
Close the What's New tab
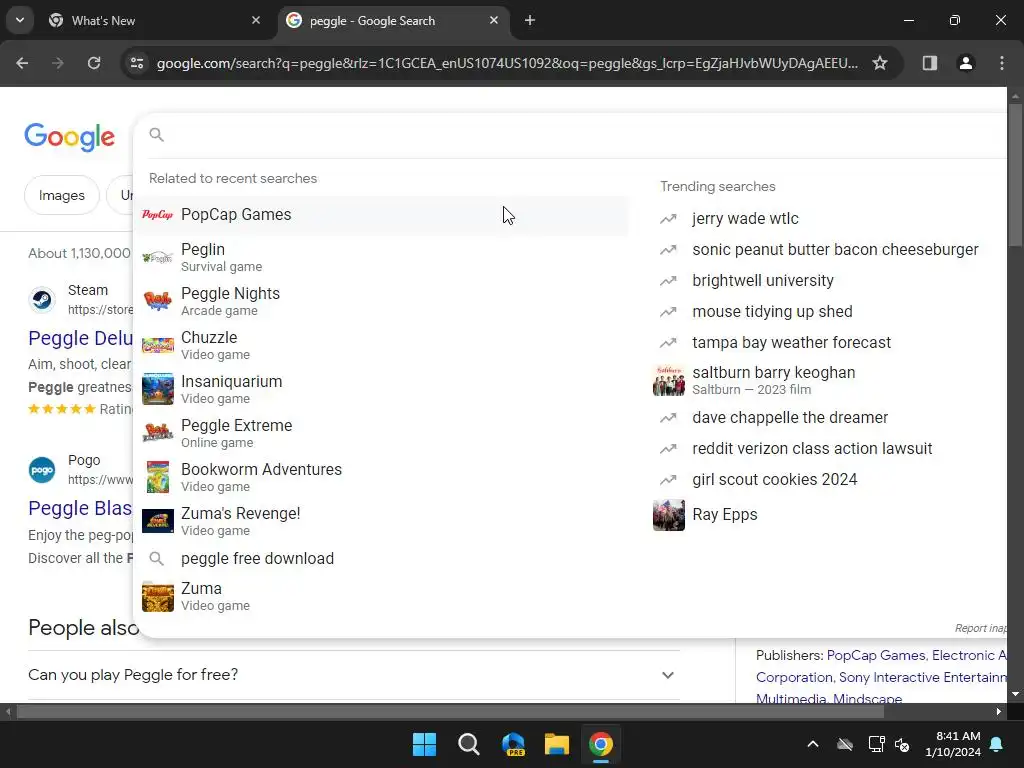256,20
